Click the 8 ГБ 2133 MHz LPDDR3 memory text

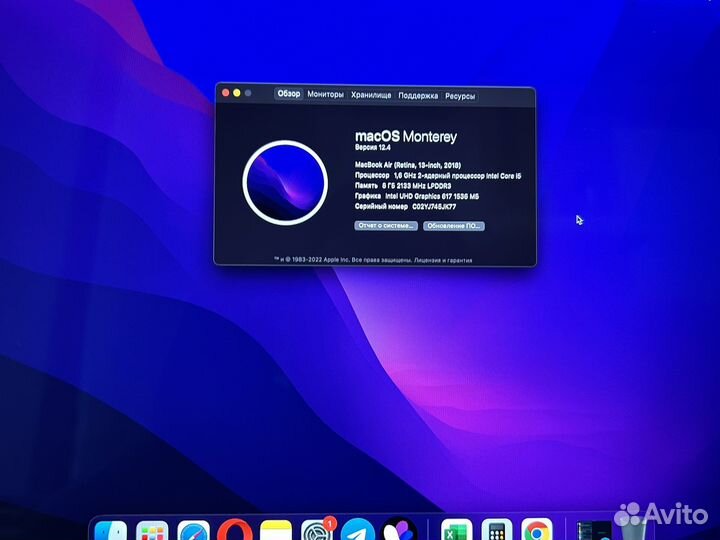(x=416, y=186)
